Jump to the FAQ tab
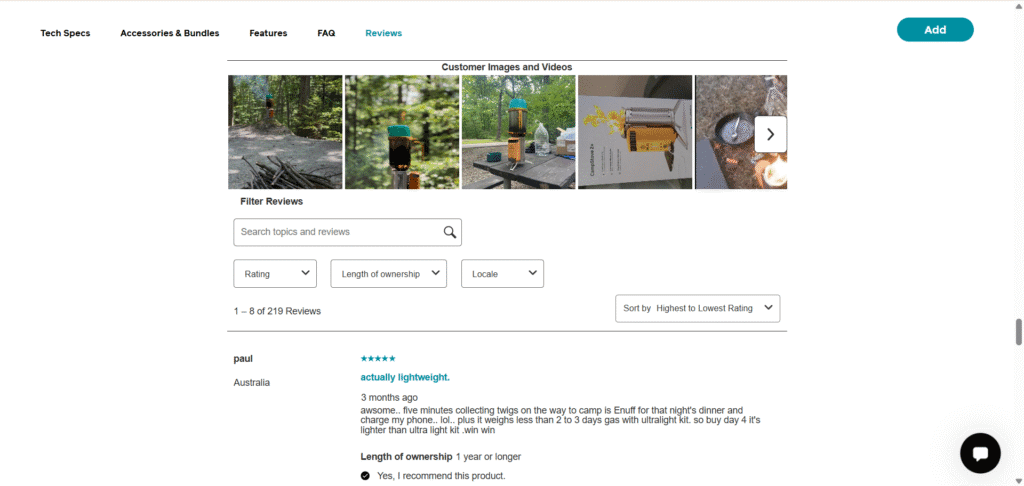The image size is (1024, 486). [x=326, y=33]
